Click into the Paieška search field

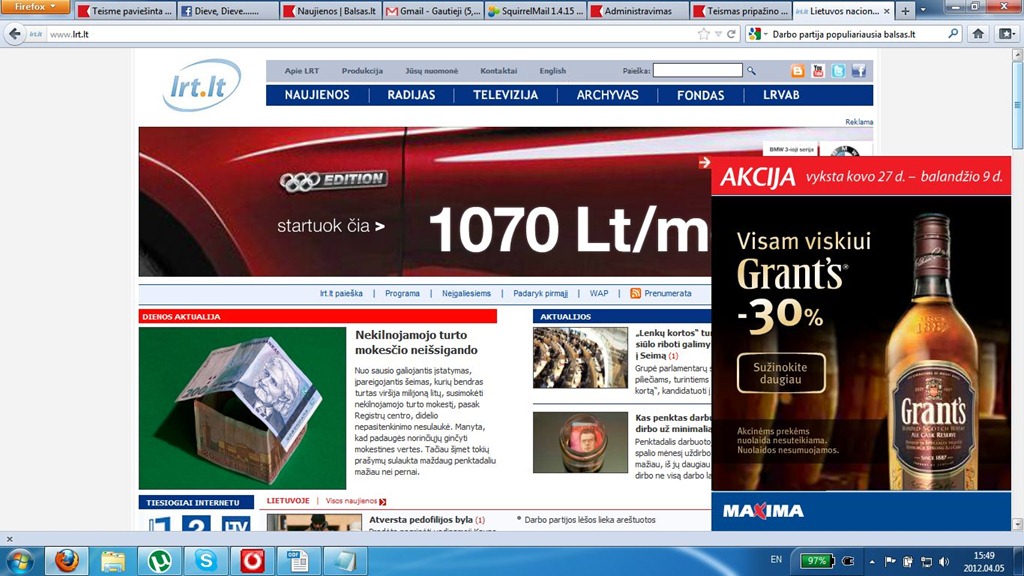click(697, 70)
